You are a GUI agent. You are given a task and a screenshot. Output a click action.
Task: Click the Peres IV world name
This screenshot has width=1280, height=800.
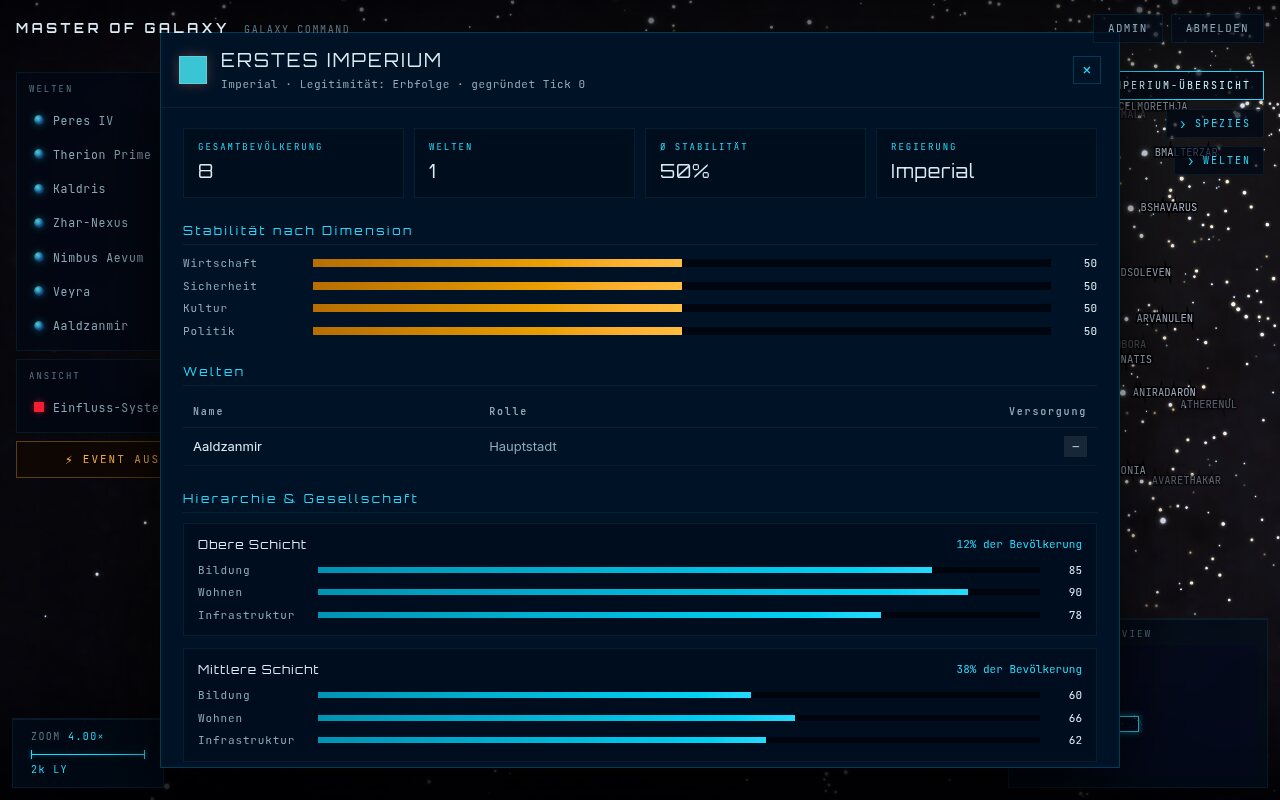[83, 121]
